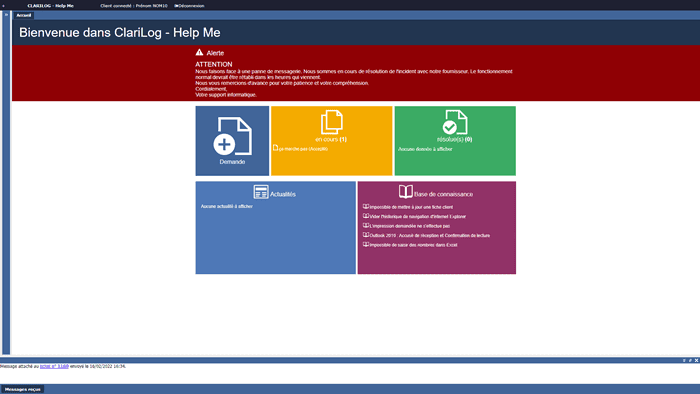The height and width of the screenshot is (394, 700).
Task: Open article 'Impossible de saisir des nombres dans Excel'
Action: pos(413,245)
